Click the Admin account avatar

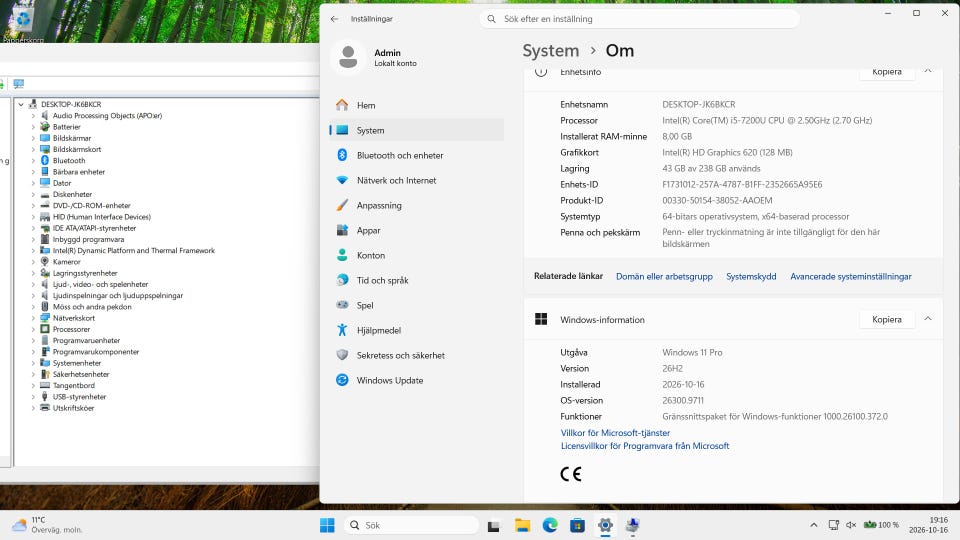[x=348, y=57]
